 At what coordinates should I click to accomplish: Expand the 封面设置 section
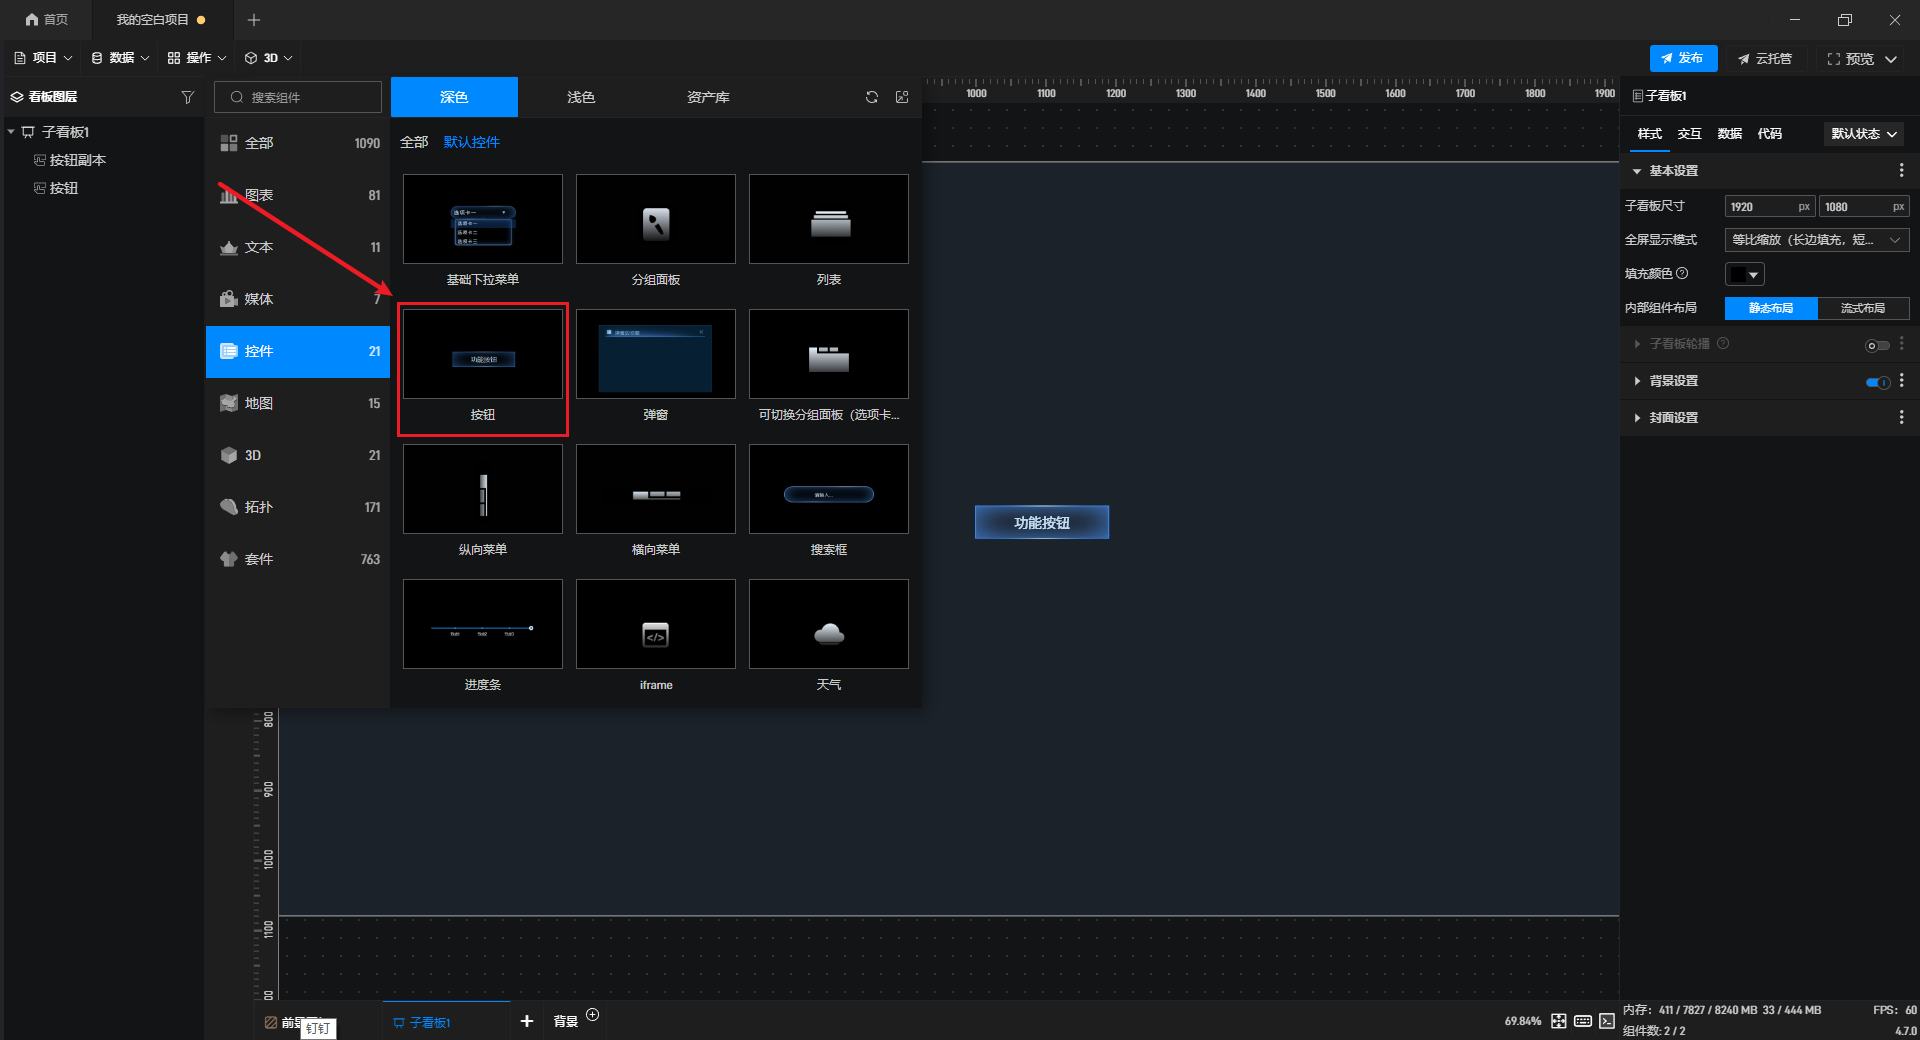(1673, 418)
